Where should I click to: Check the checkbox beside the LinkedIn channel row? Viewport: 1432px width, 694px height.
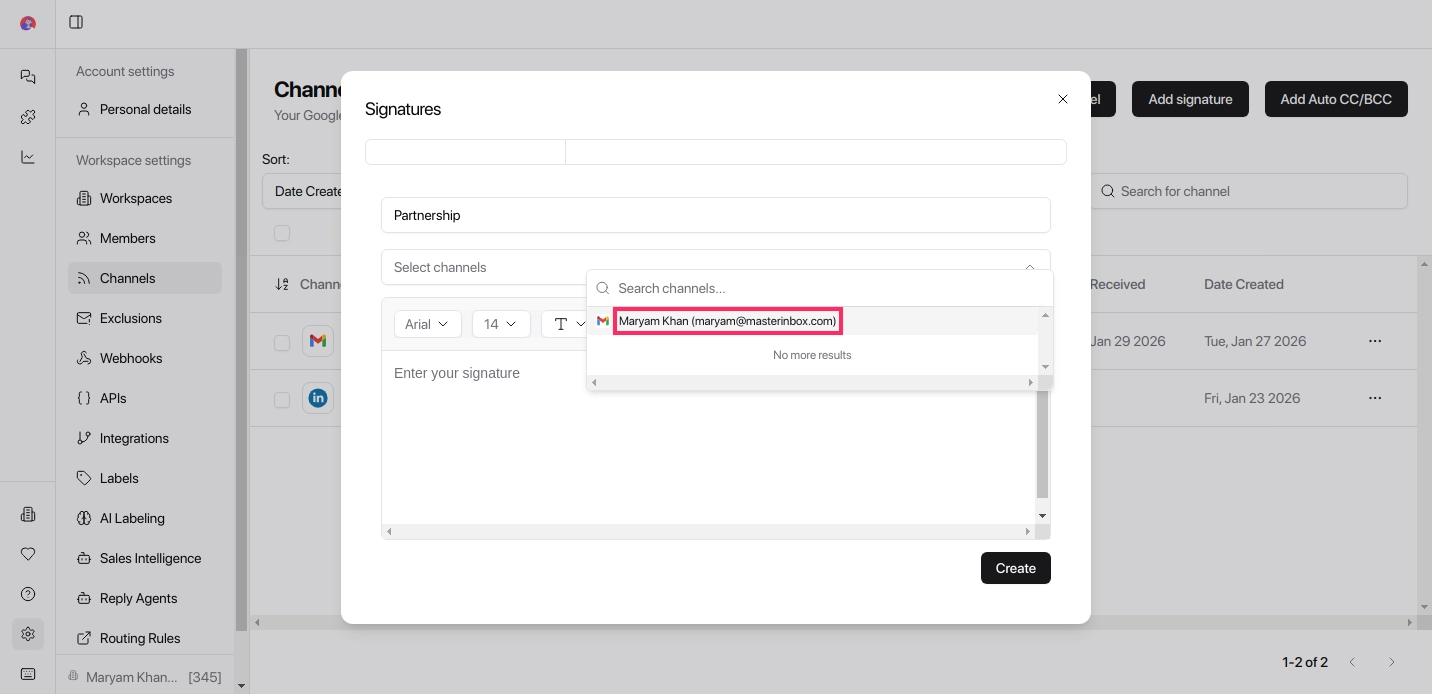coord(282,399)
